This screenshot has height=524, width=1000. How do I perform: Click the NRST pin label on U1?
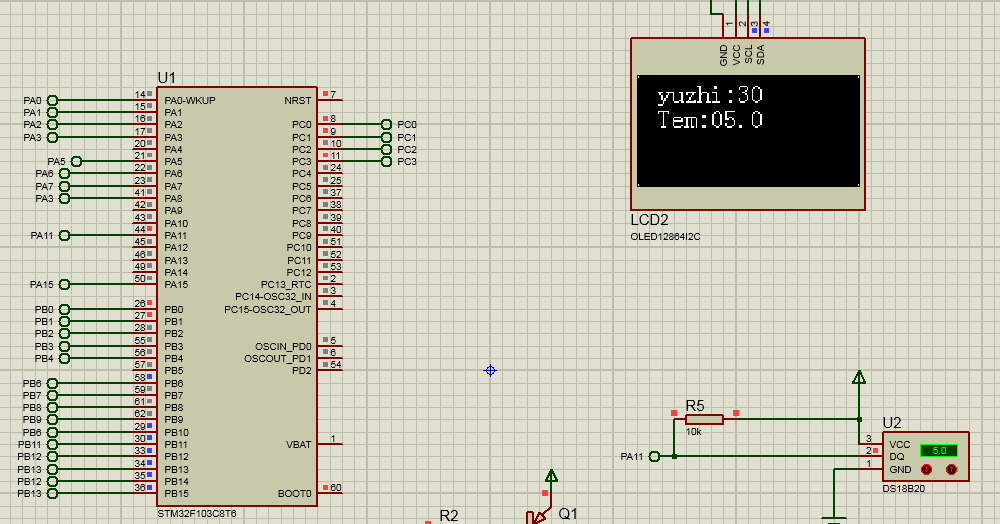tap(298, 101)
